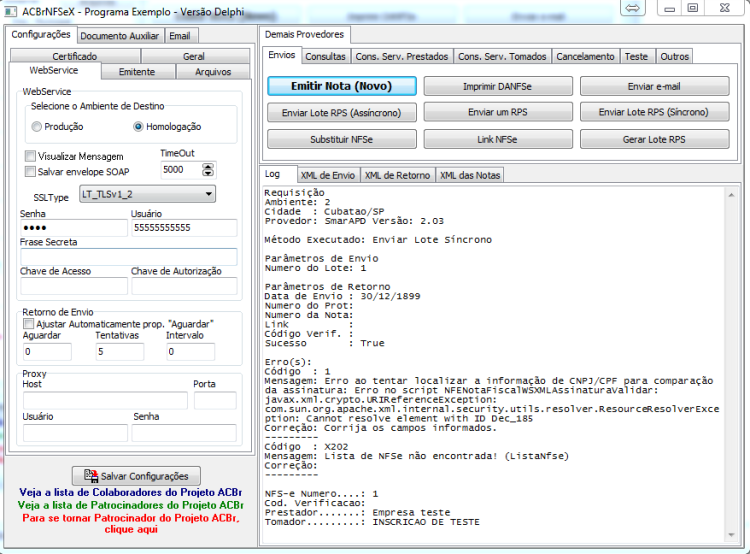Show the XML de Retorno tab
Viewport: 750px width, 554px height.
[397, 176]
